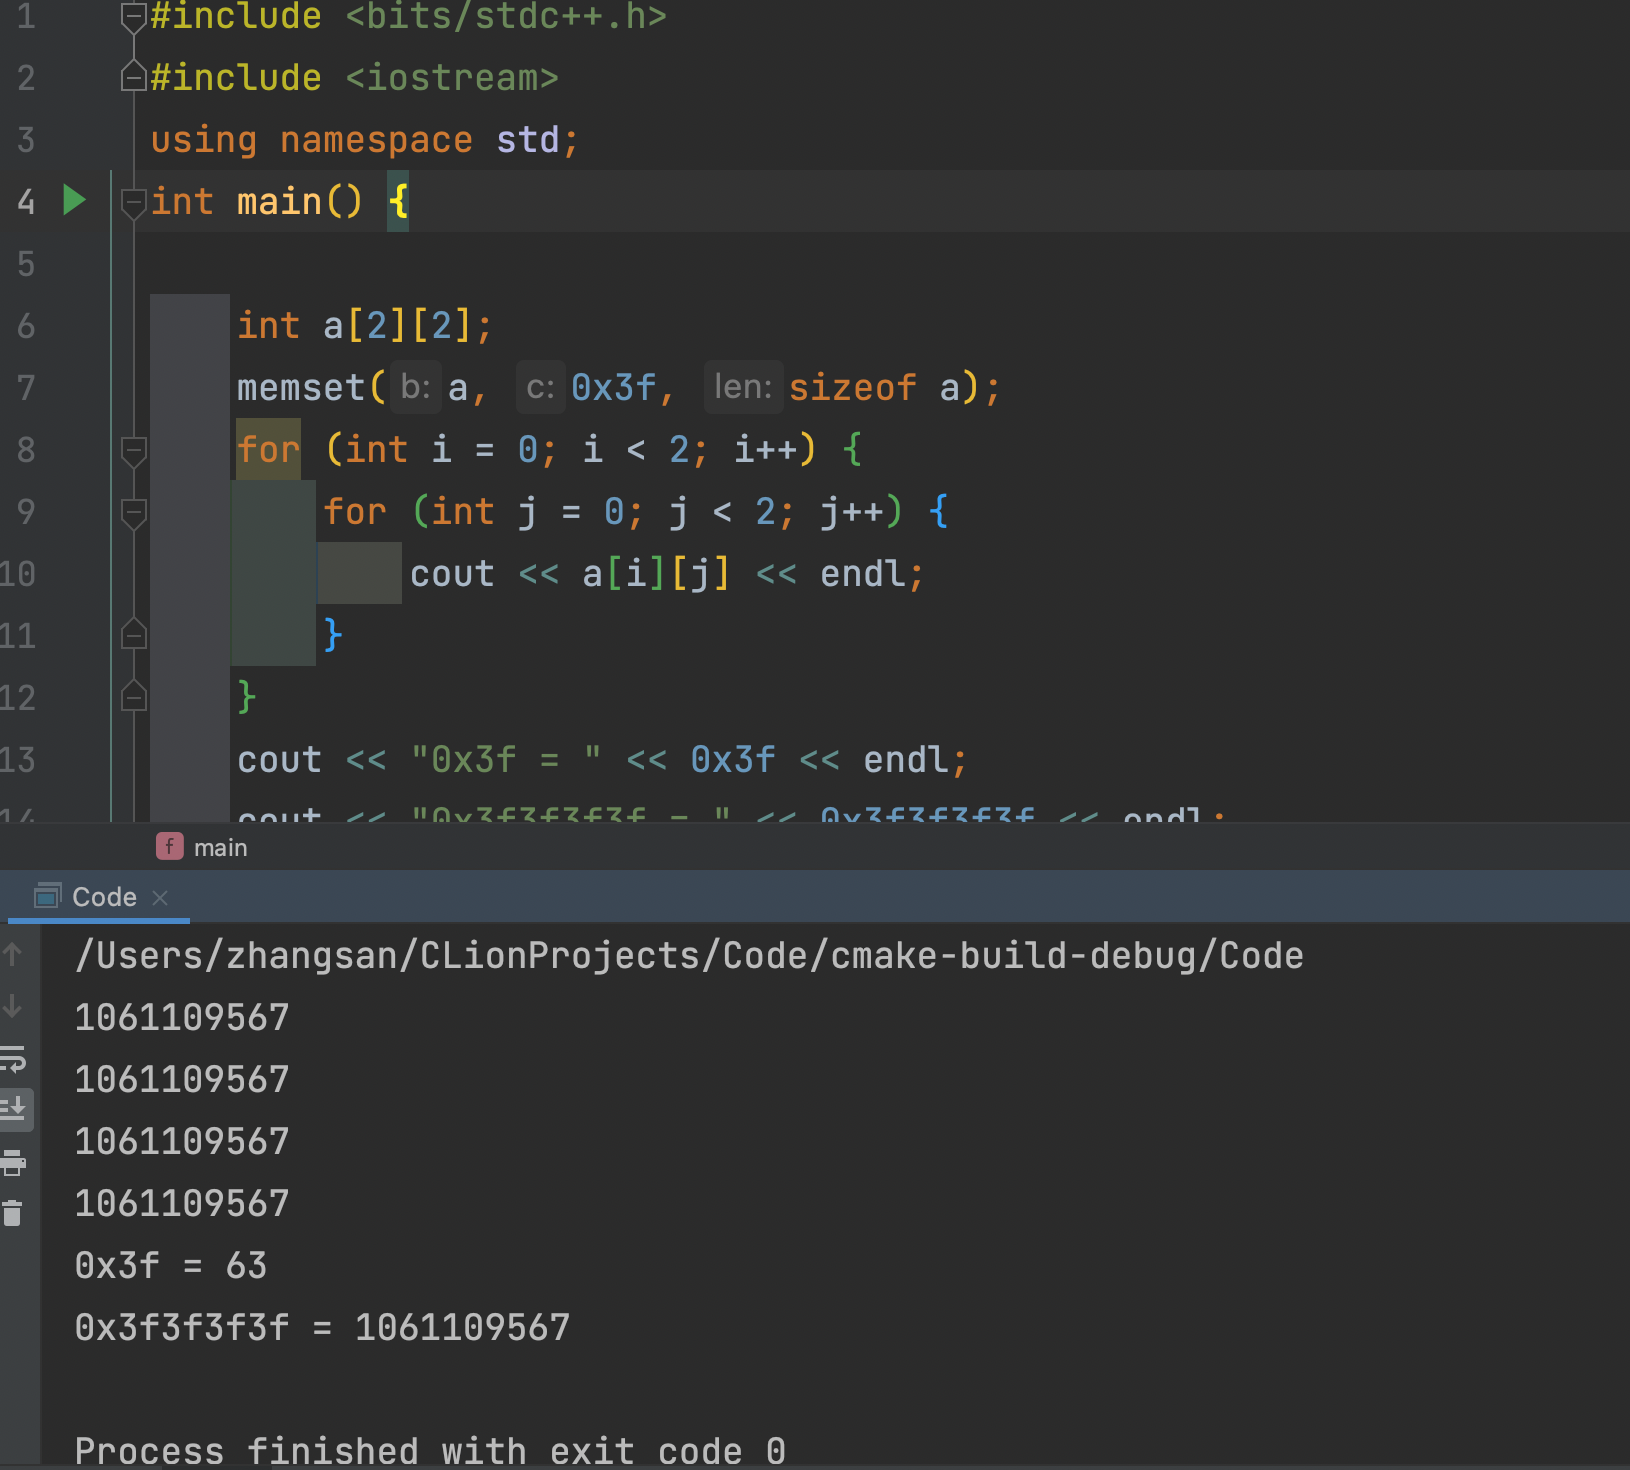Image resolution: width=1630 pixels, height=1470 pixels.
Task: Click the 'b:' parameter hint in memset
Action: [415, 387]
